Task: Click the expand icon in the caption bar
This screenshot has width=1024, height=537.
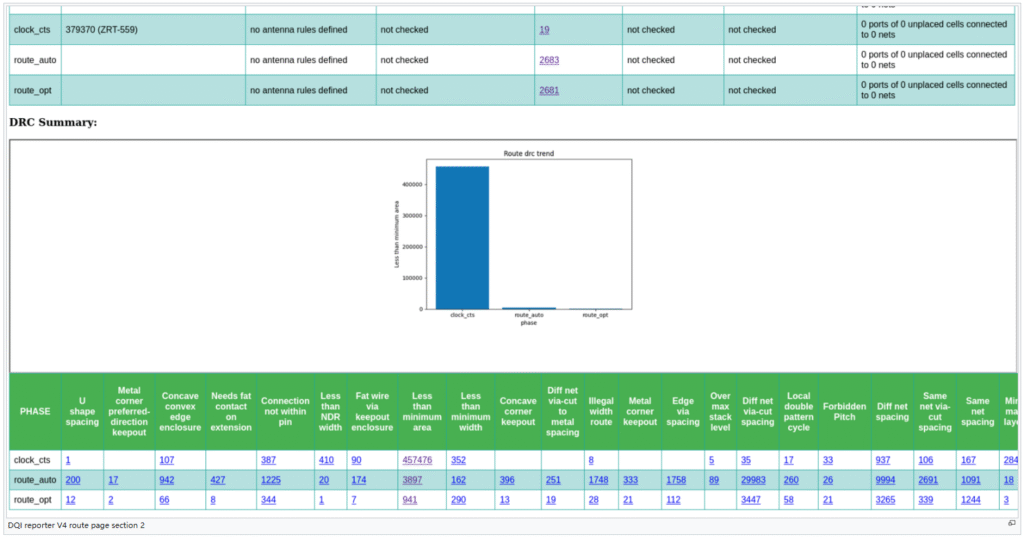Action: point(1011,523)
